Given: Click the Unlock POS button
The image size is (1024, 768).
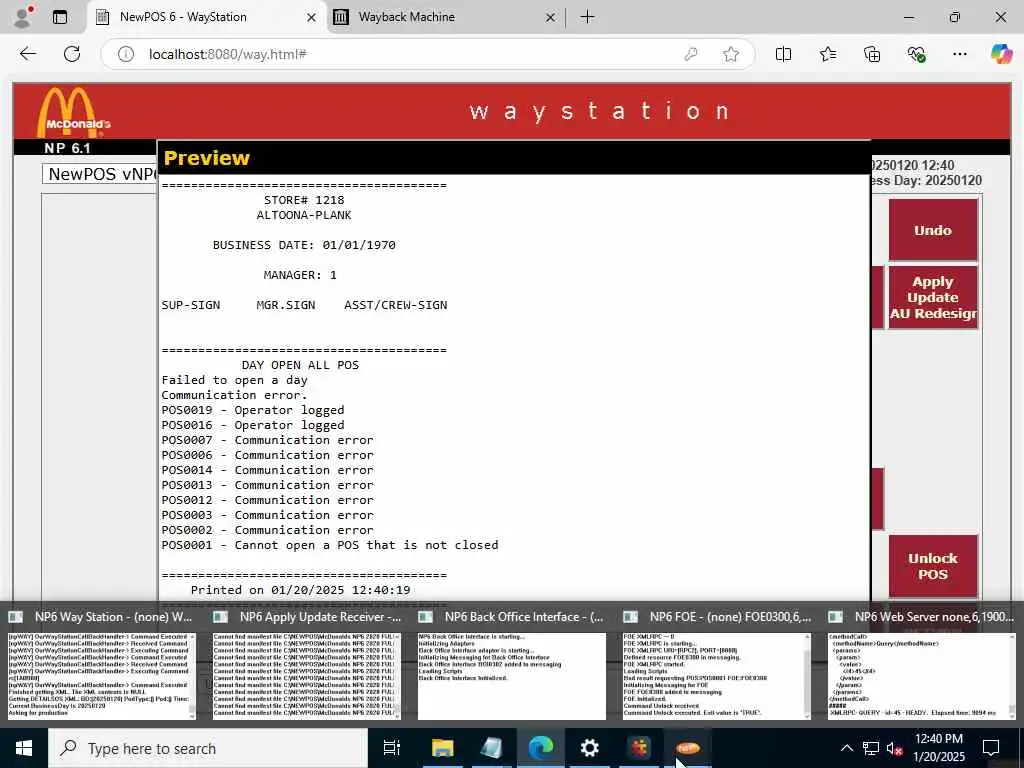Looking at the screenshot, I should pos(933,566).
